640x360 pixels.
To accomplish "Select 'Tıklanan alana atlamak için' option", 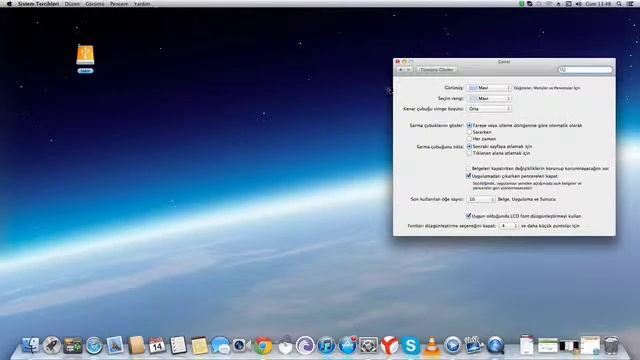I will [x=469, y=153].
